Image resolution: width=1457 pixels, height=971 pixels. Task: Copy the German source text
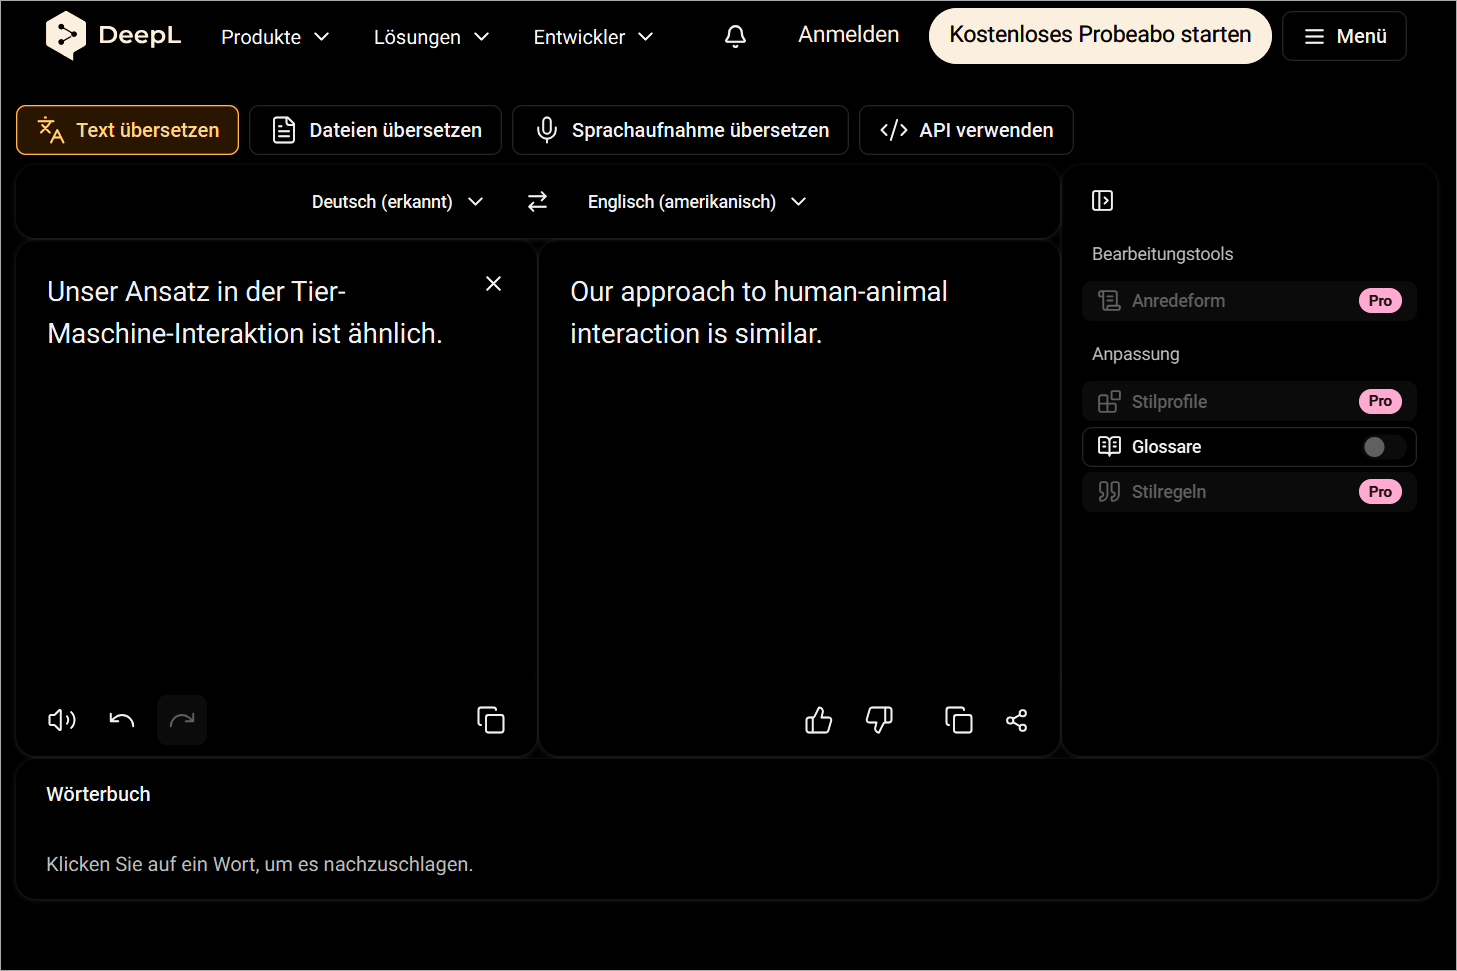pos(491,720)
